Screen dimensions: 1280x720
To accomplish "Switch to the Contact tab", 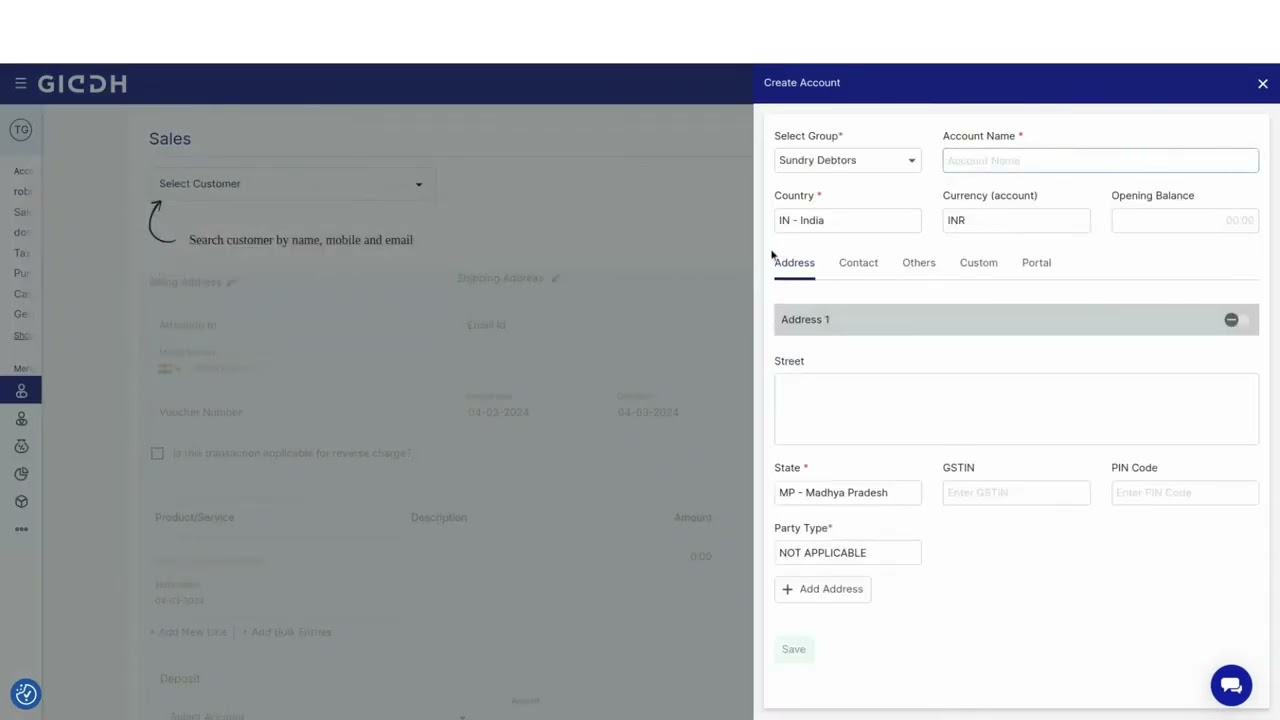I will point(858,263).
